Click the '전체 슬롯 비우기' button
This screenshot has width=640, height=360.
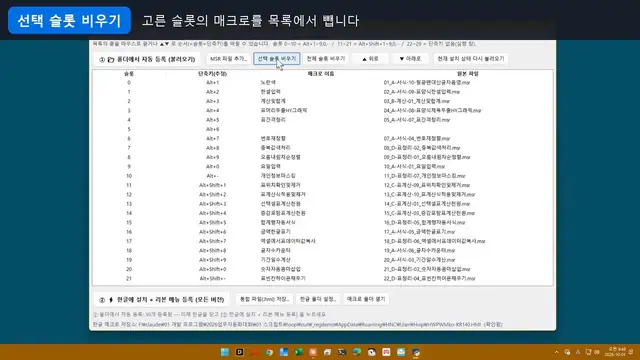click(x=326, y=59)
